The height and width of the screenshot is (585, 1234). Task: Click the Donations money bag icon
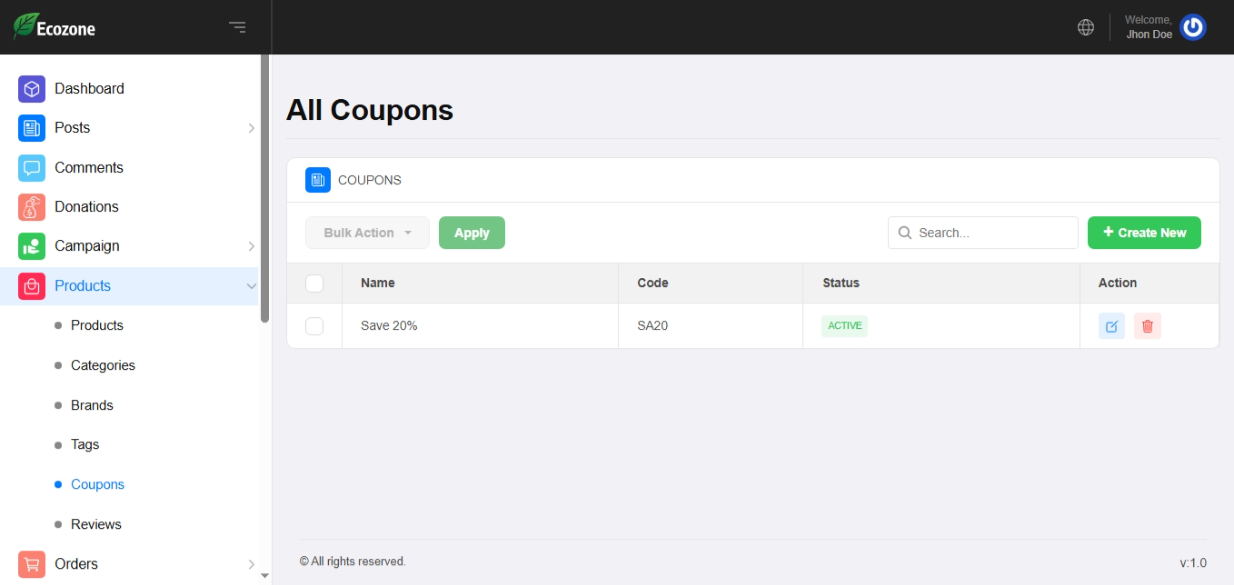[32, 207]
